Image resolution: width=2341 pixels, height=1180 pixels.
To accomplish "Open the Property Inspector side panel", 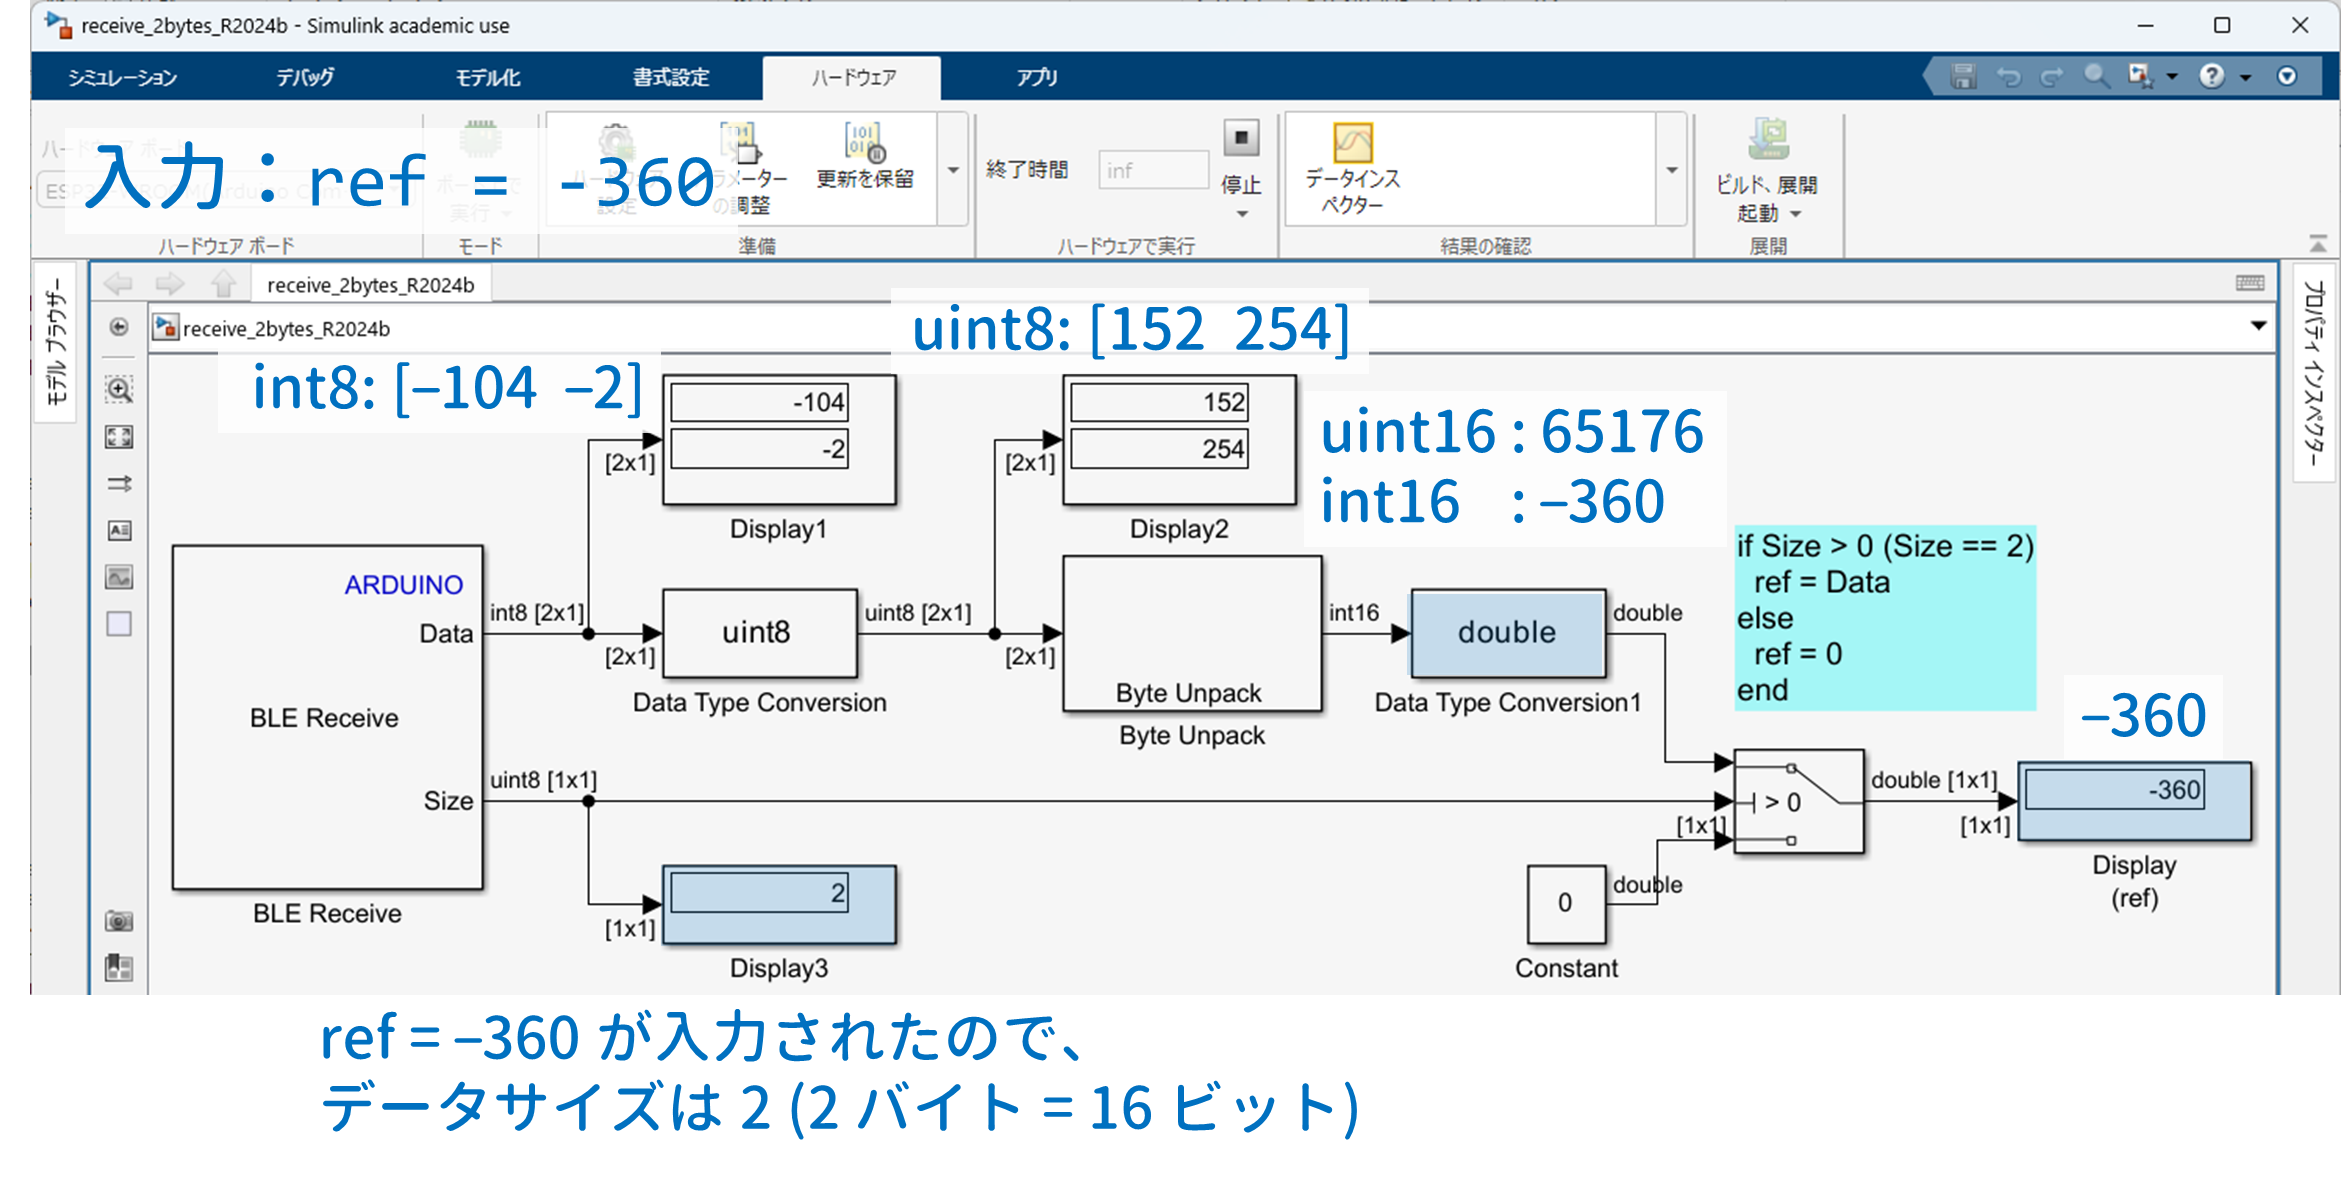I will pyautogui.click(x=2314, y=373).
